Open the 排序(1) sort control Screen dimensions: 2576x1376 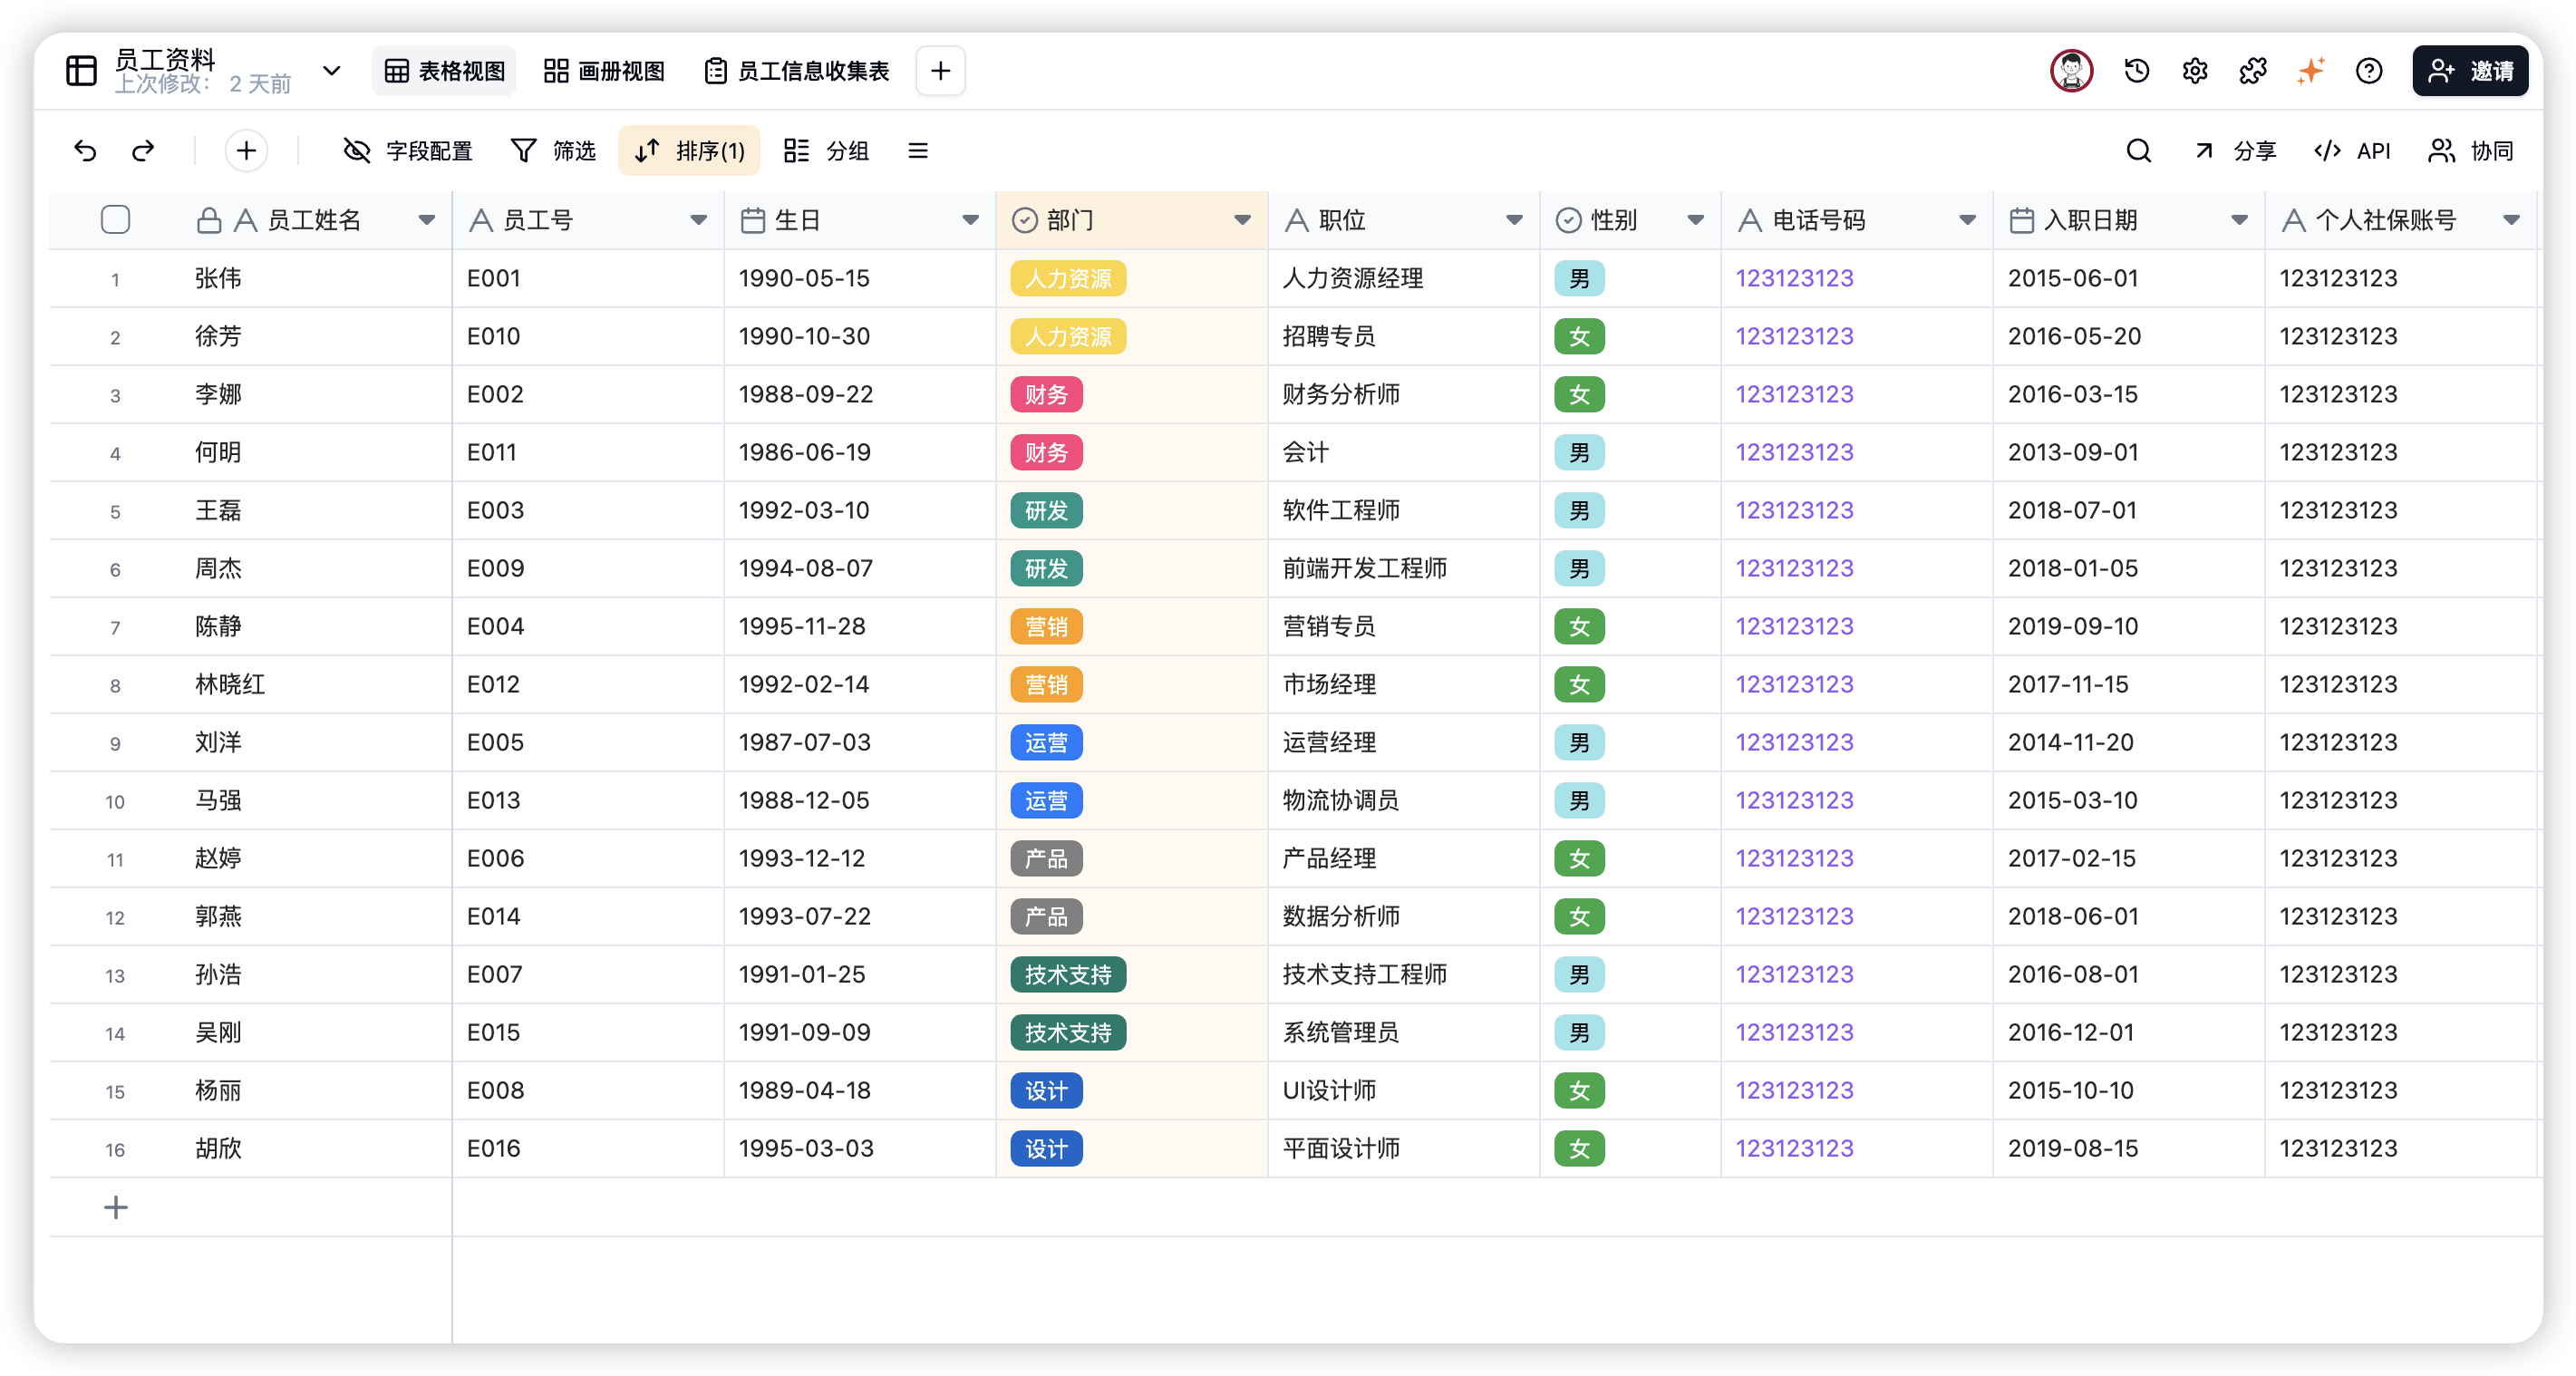pyautogui.click(x=689, y=151)
